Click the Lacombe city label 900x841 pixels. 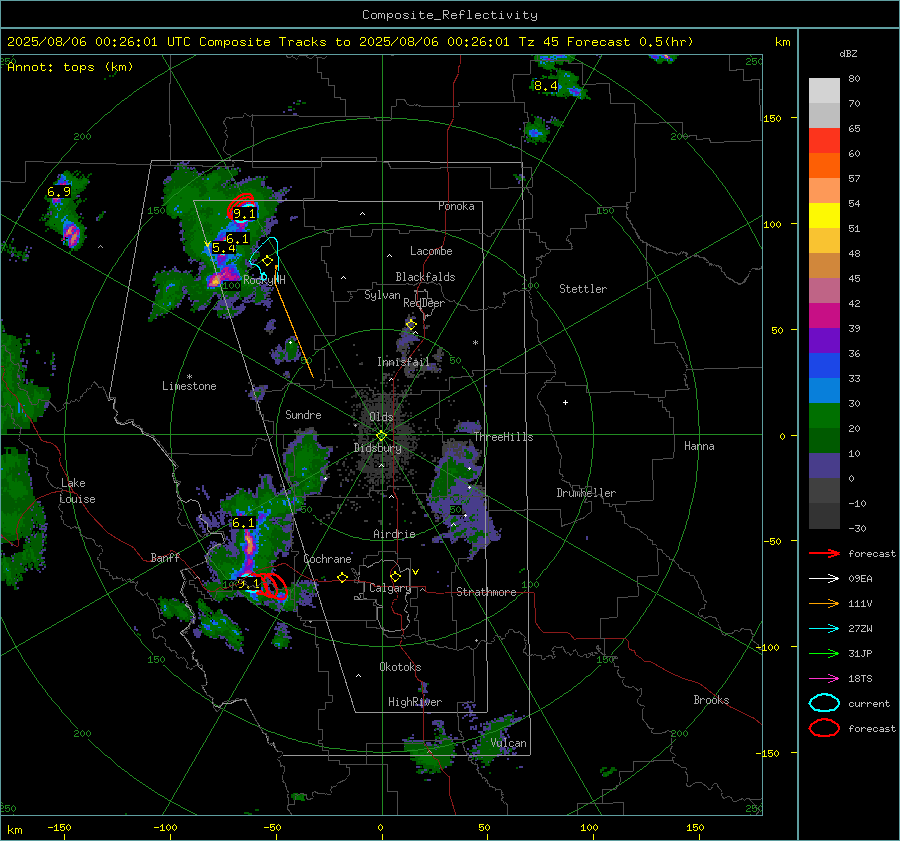[431, 251]
